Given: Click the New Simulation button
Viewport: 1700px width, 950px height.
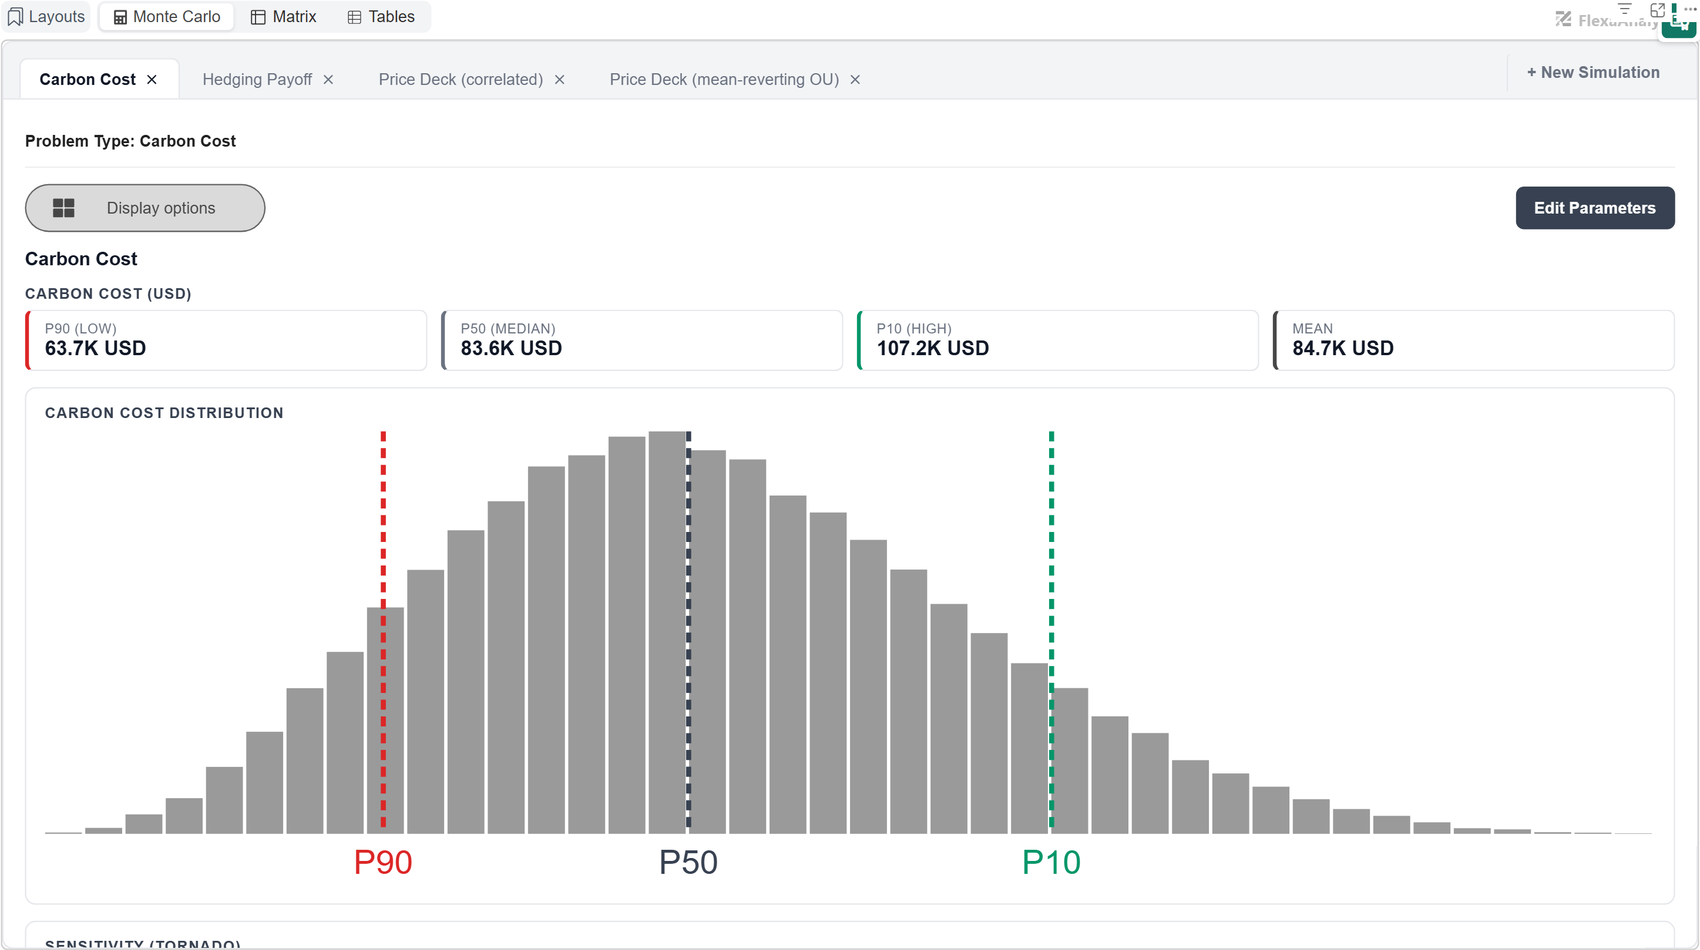Looking at the screenshot, I should coord(1593,72).
